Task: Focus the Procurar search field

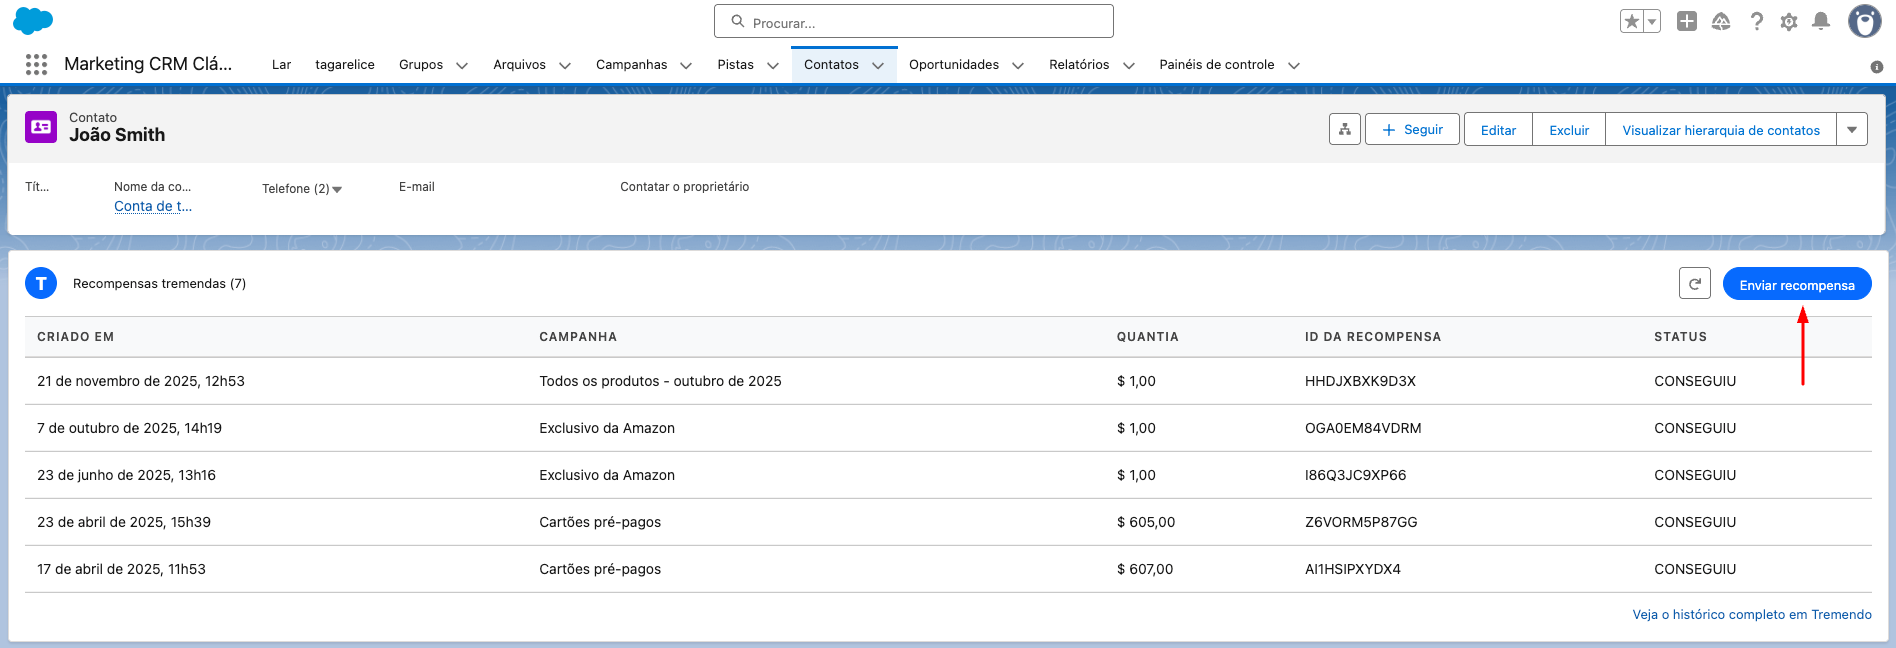Action: click(914, 22)
